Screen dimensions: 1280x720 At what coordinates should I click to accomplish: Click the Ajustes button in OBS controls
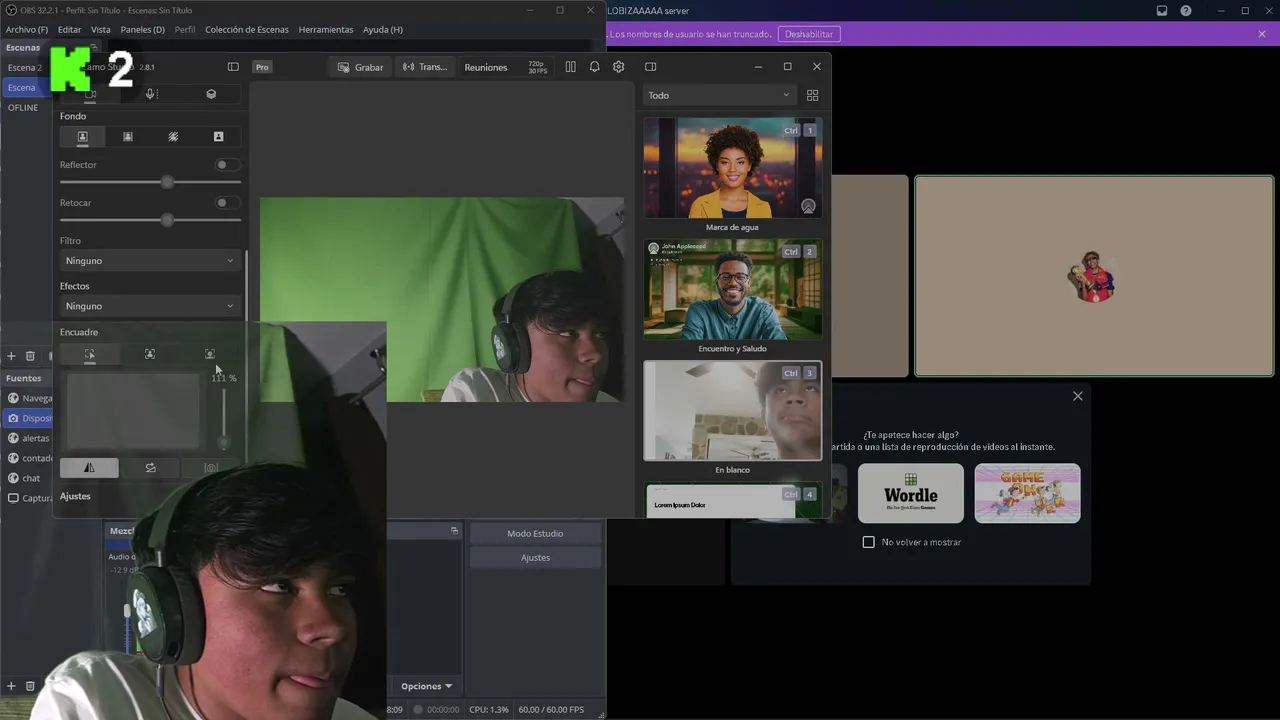tap(535, 558)
